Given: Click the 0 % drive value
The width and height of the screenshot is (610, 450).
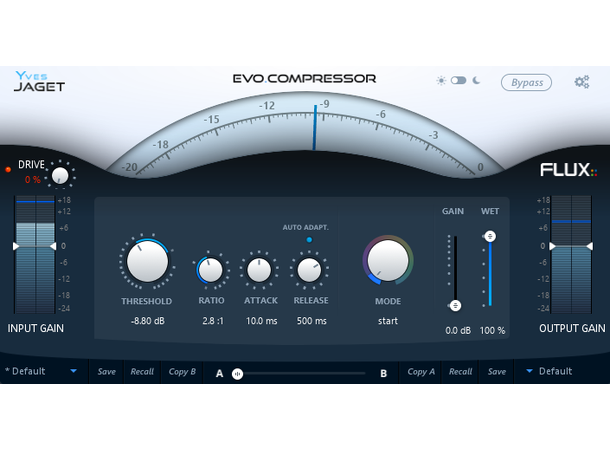Looking at the screenshot, I should (33, 180).
